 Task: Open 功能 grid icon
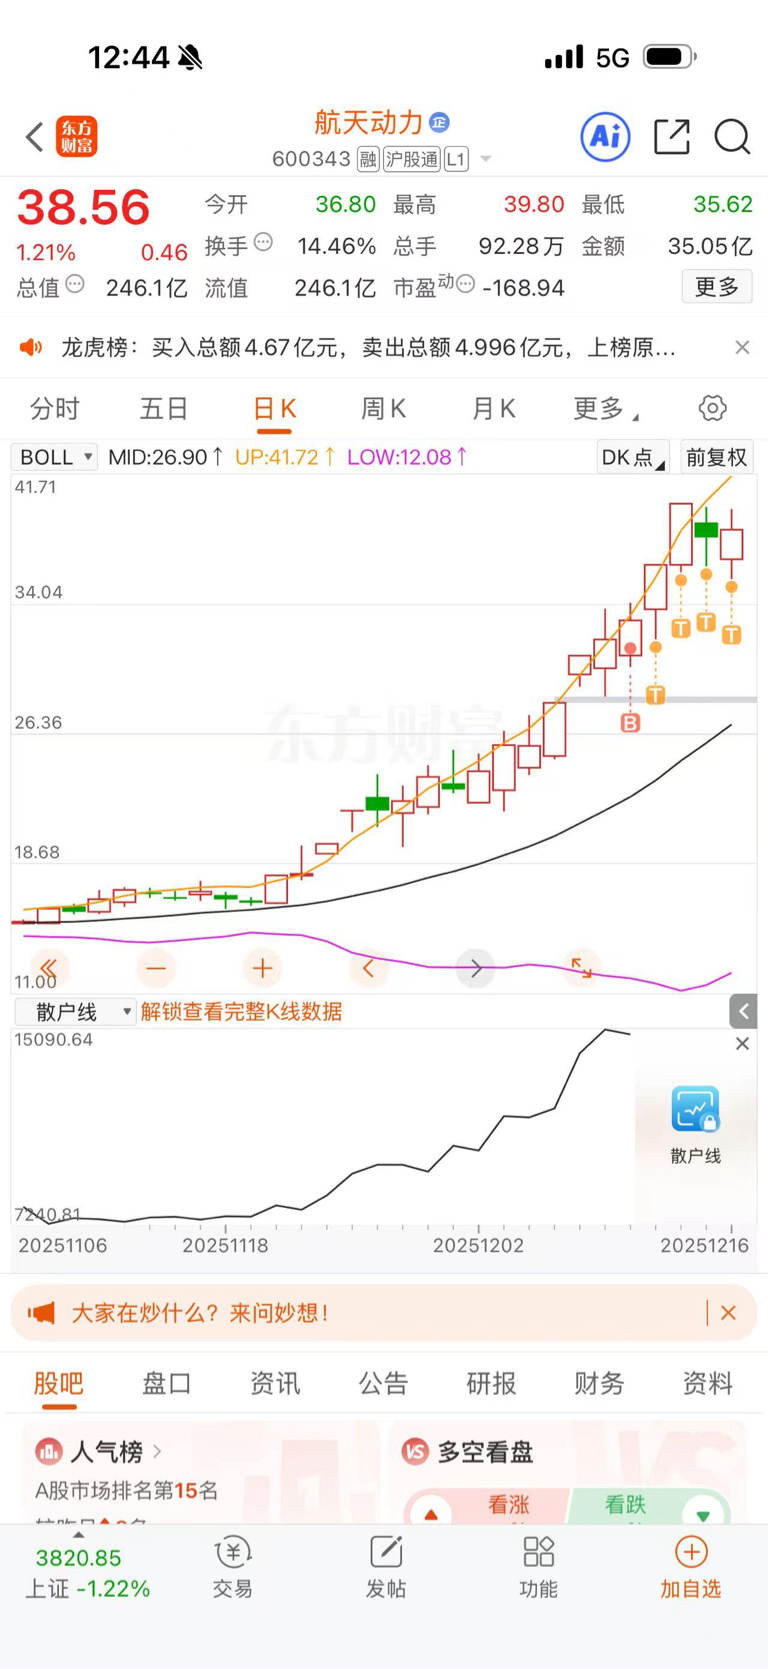pyautogui.click(x=539, y=1567)
